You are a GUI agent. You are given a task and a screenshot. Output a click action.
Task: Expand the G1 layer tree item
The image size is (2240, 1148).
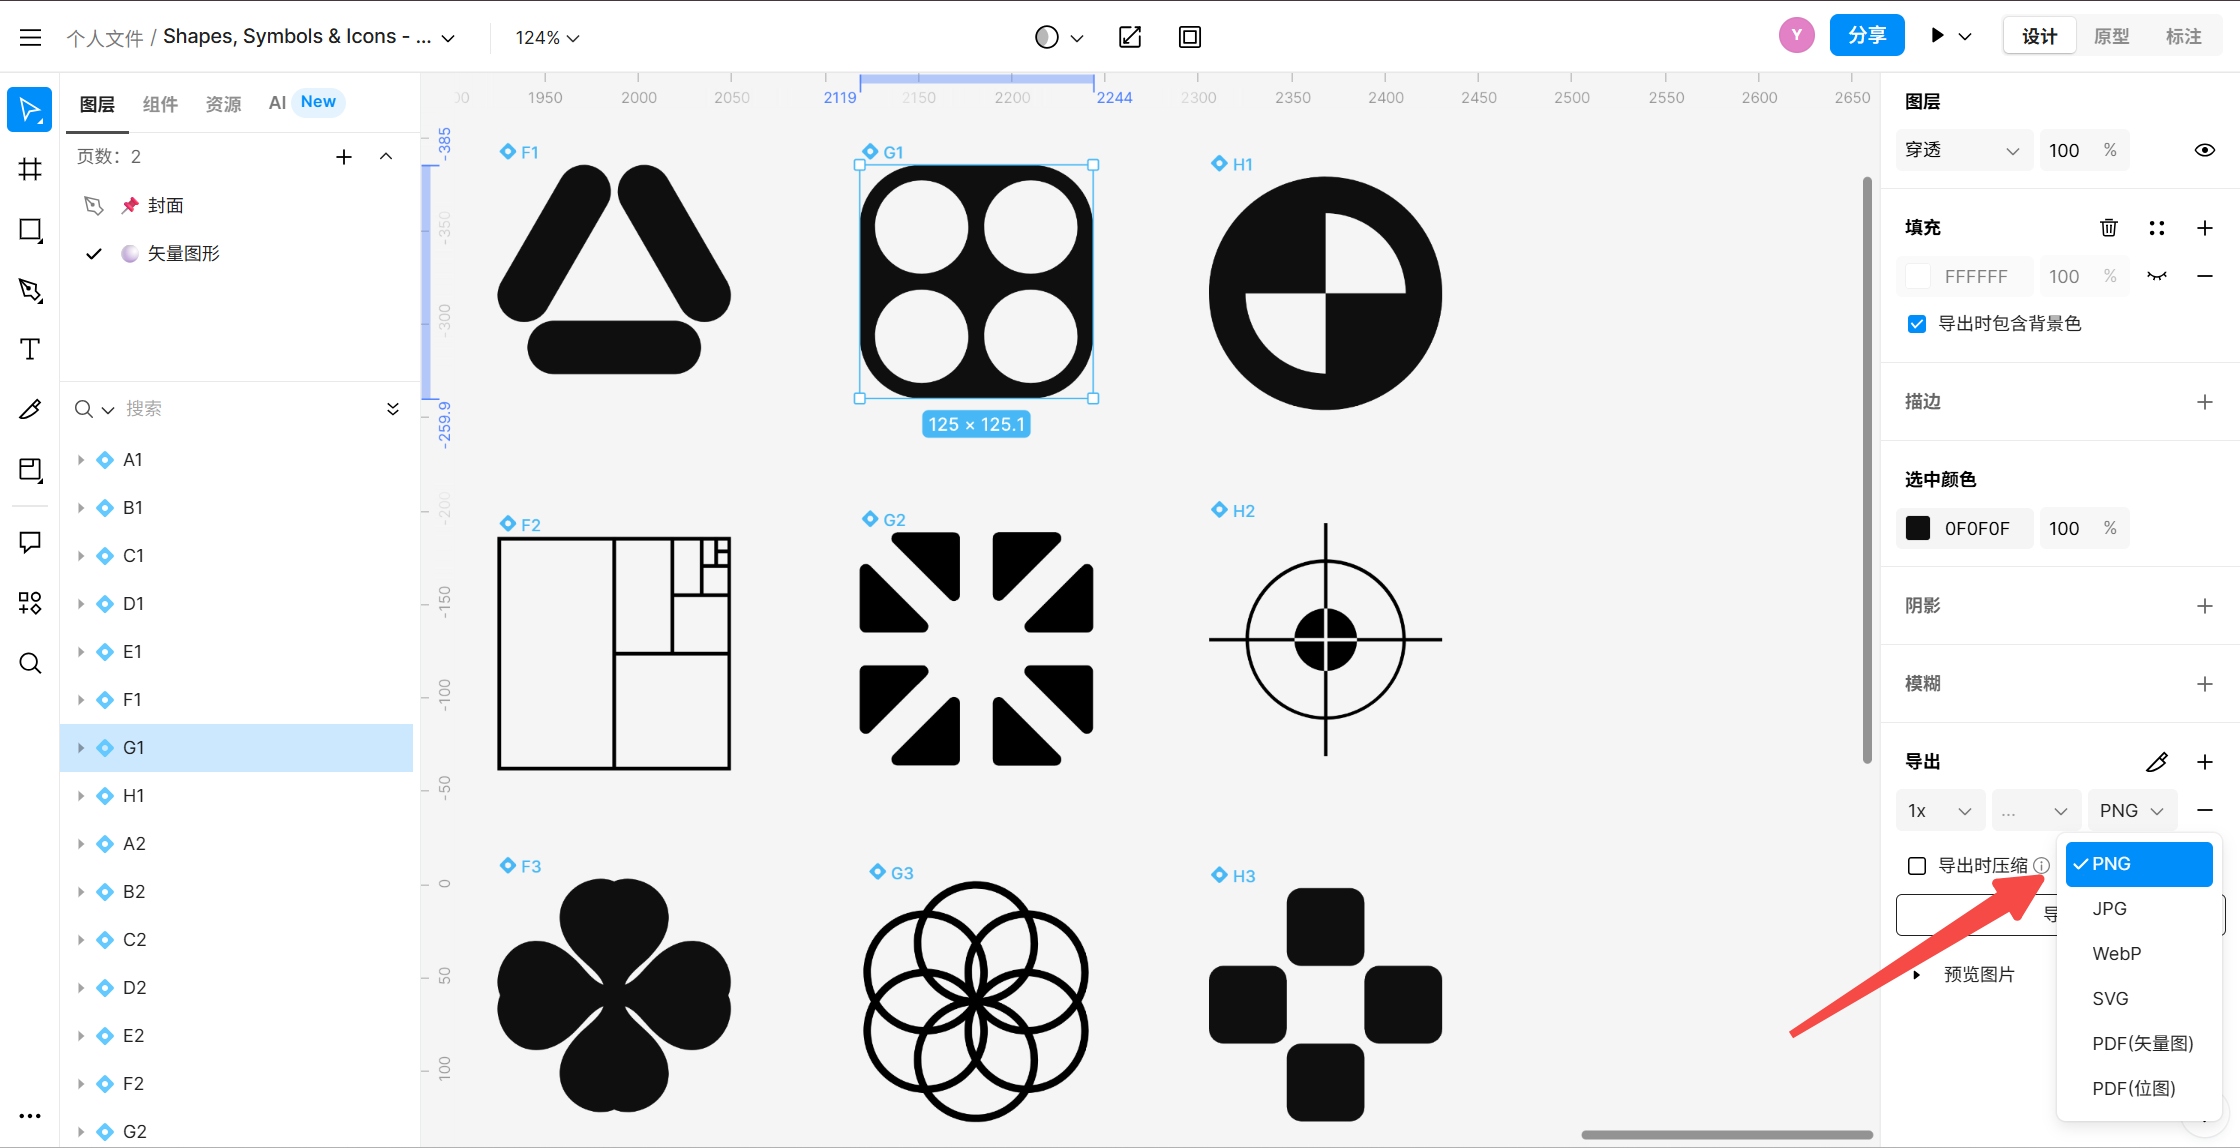click(x=81, y=748)
